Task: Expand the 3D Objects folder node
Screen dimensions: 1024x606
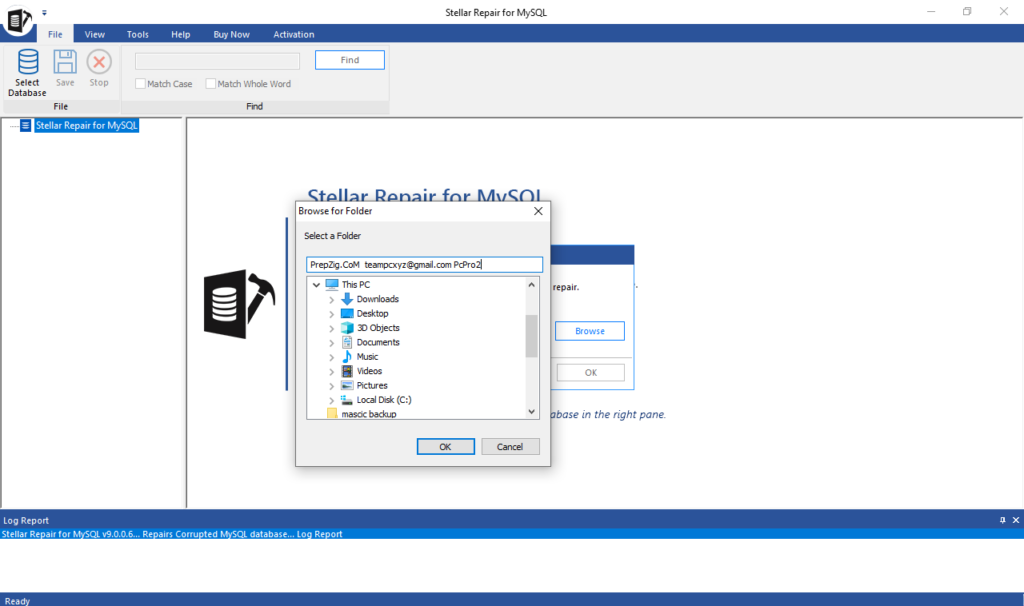Action: [x=332, y=328]
